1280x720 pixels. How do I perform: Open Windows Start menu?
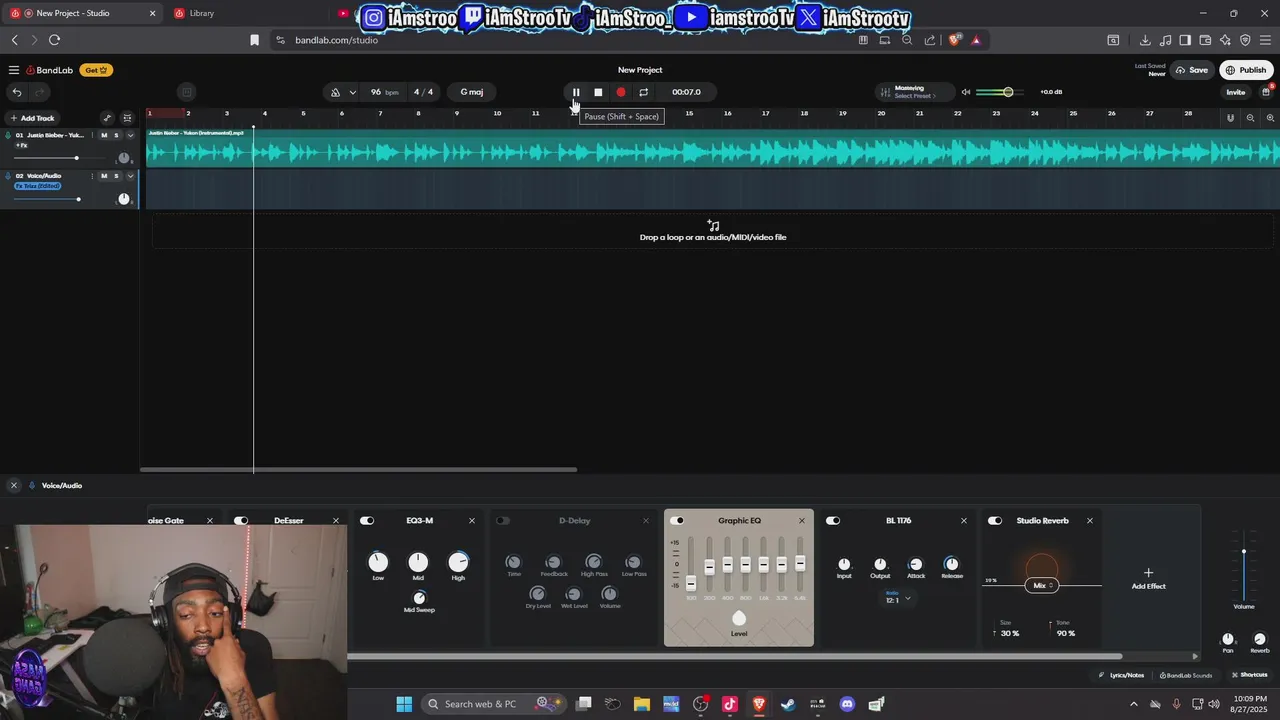(x=404, y=704)
